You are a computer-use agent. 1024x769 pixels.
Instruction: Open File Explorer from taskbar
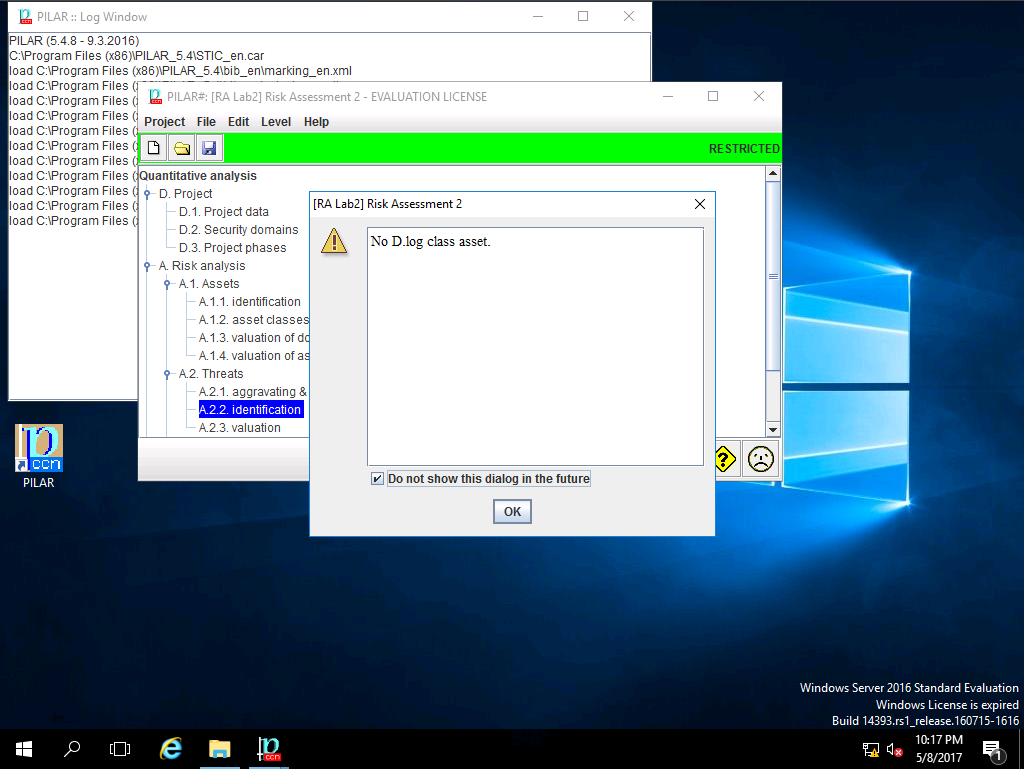(x=219, y=749)
